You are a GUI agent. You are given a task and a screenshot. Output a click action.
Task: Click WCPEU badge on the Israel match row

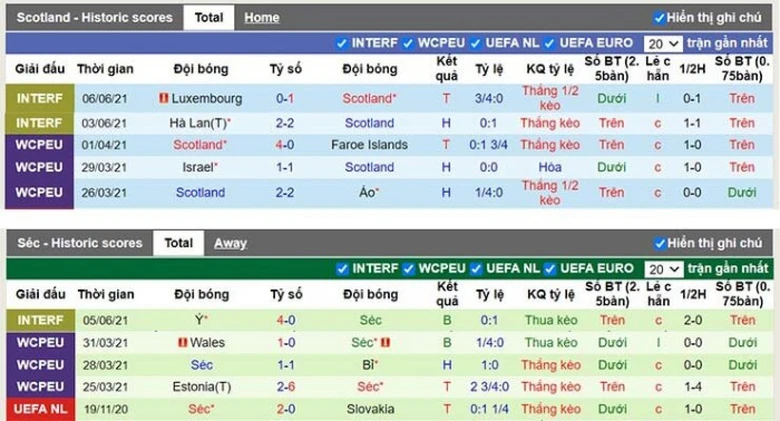(x=39, y=167)
